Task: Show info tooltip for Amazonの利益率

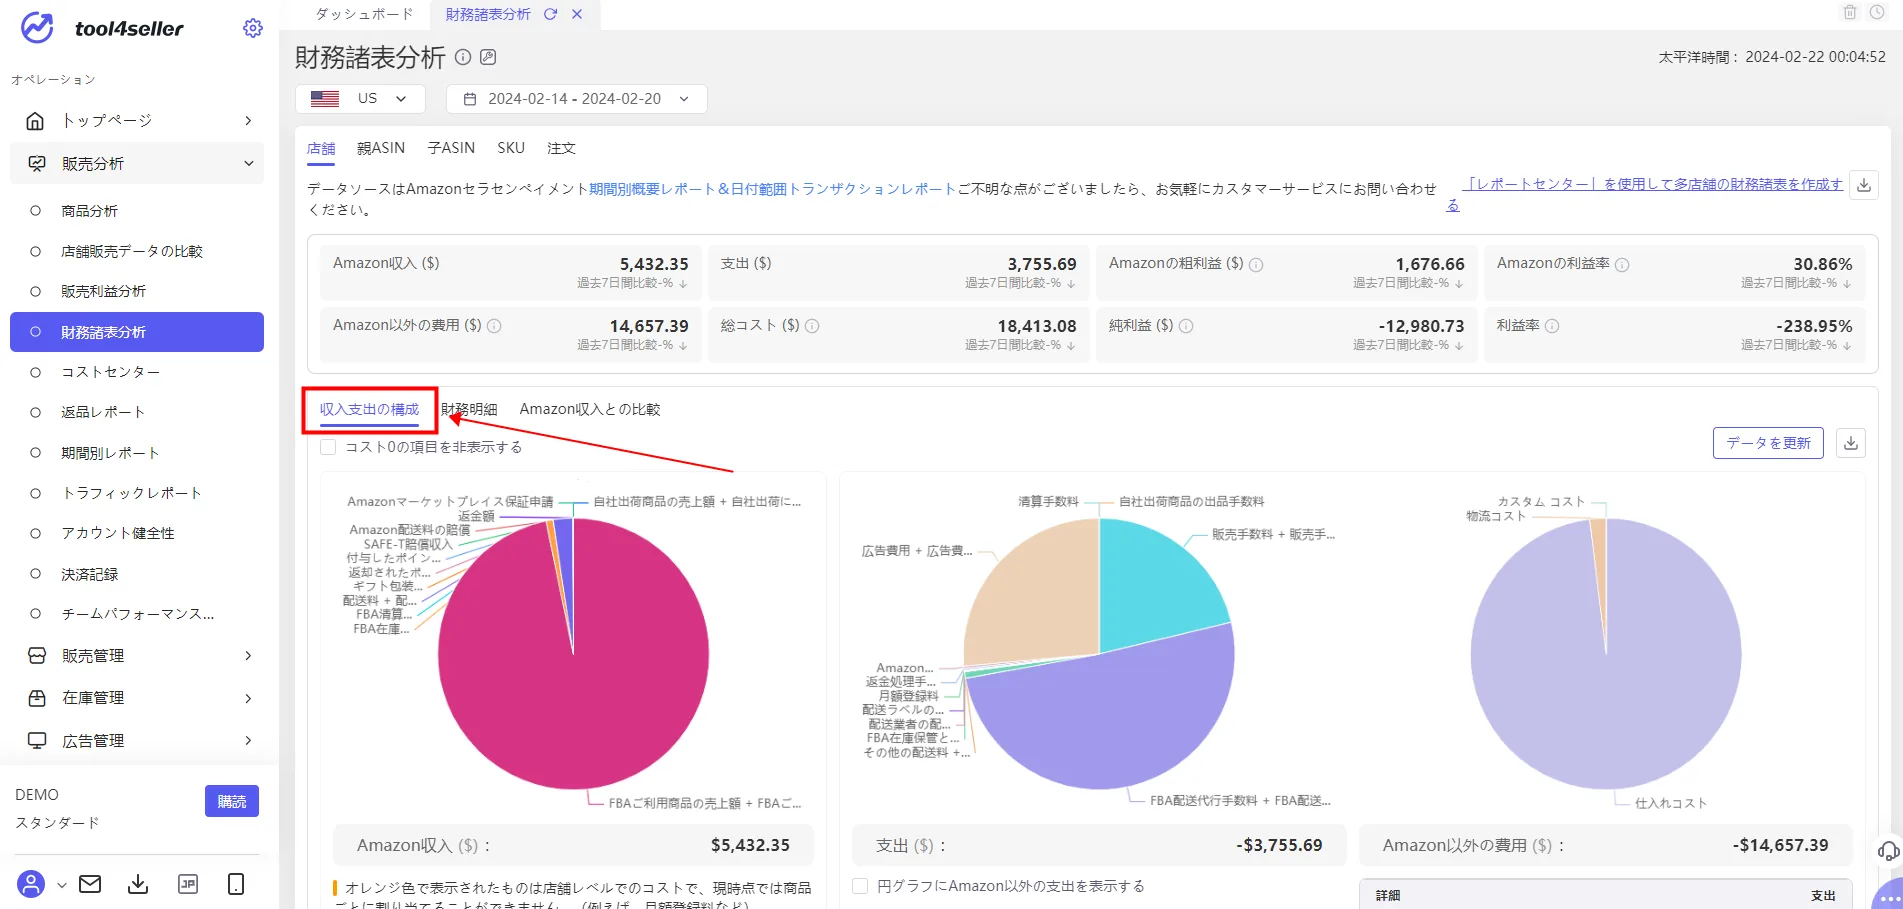Action: click(x=1622, y=265)
